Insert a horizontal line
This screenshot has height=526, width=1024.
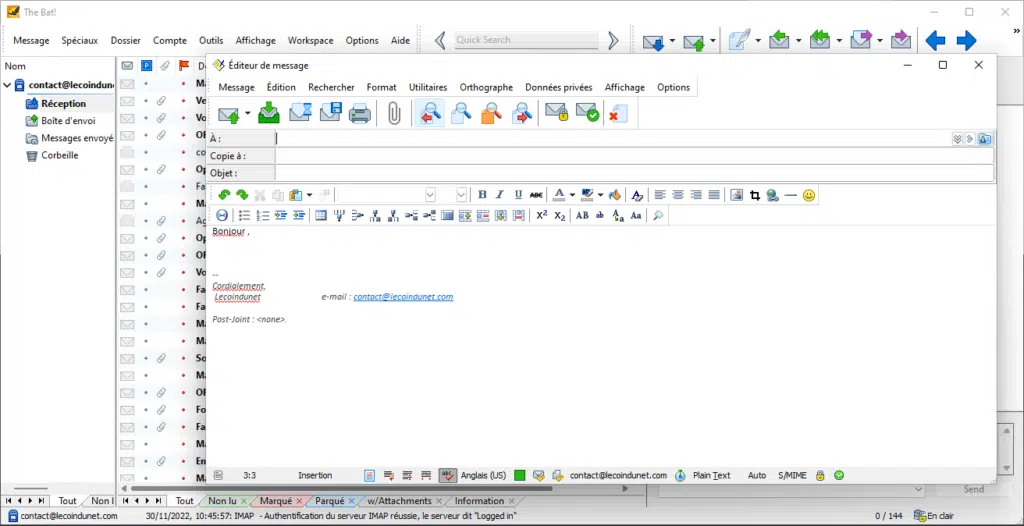coord(791,195)
